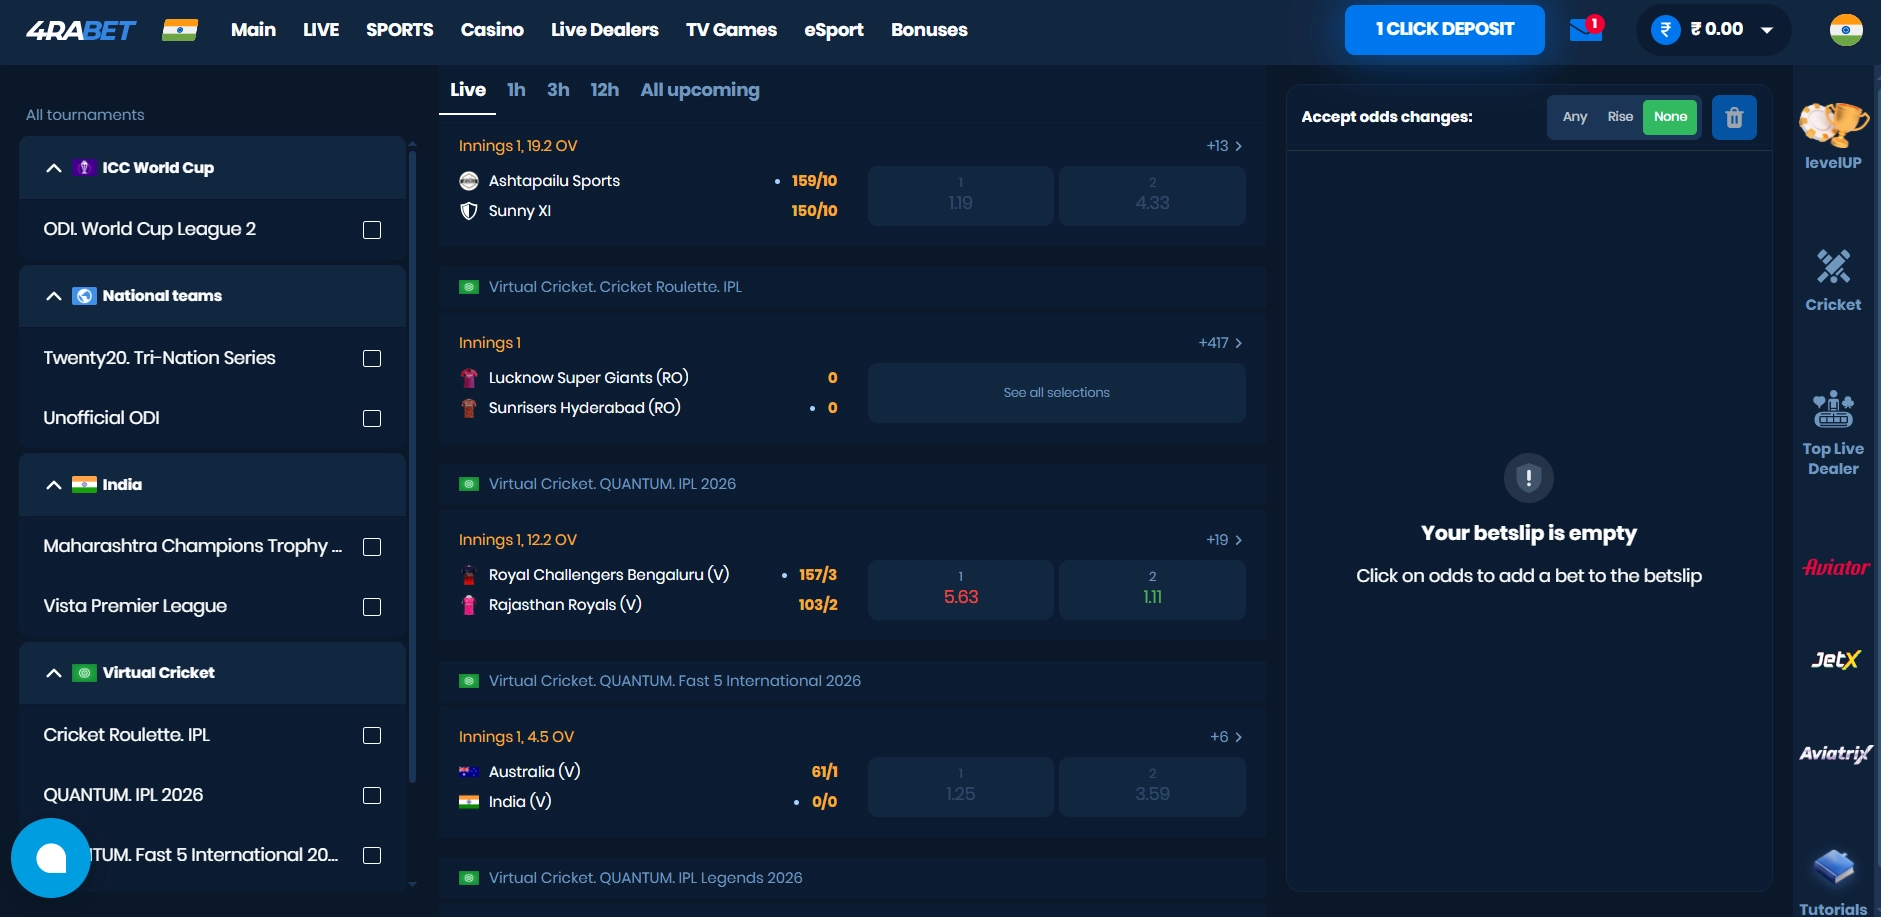1881x917 pixels.
Task: Click Rajasthan Royals jersey icon
Action: click(x=469, y=605)
